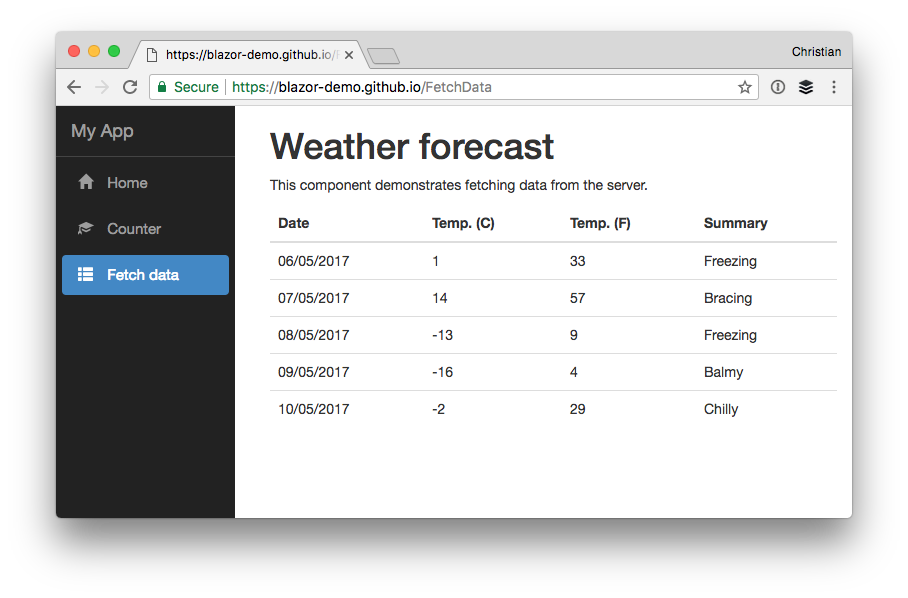The image size is (908, 598).
Task: Click the My App brand link
Action: pyautogui.click(x=102, y=131)
